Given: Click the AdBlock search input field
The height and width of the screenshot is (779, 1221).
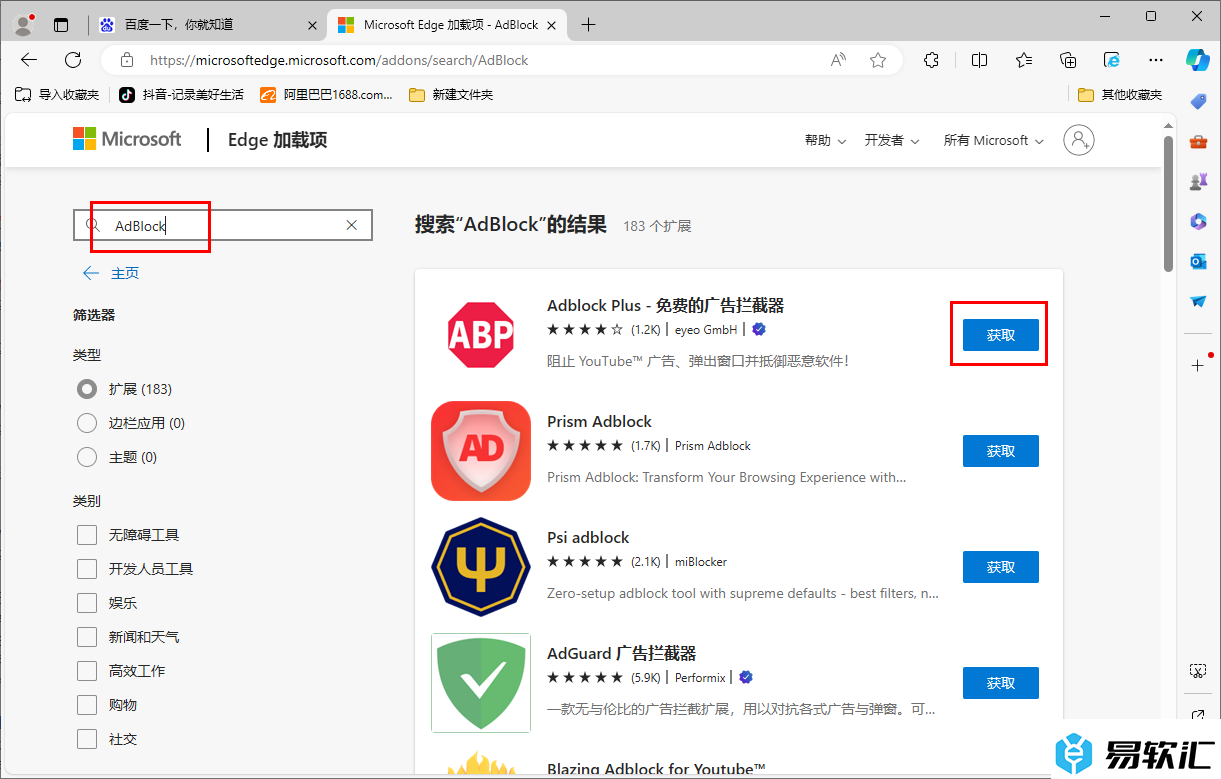Looking at the screenshot, I should click(x=222, y=225).
